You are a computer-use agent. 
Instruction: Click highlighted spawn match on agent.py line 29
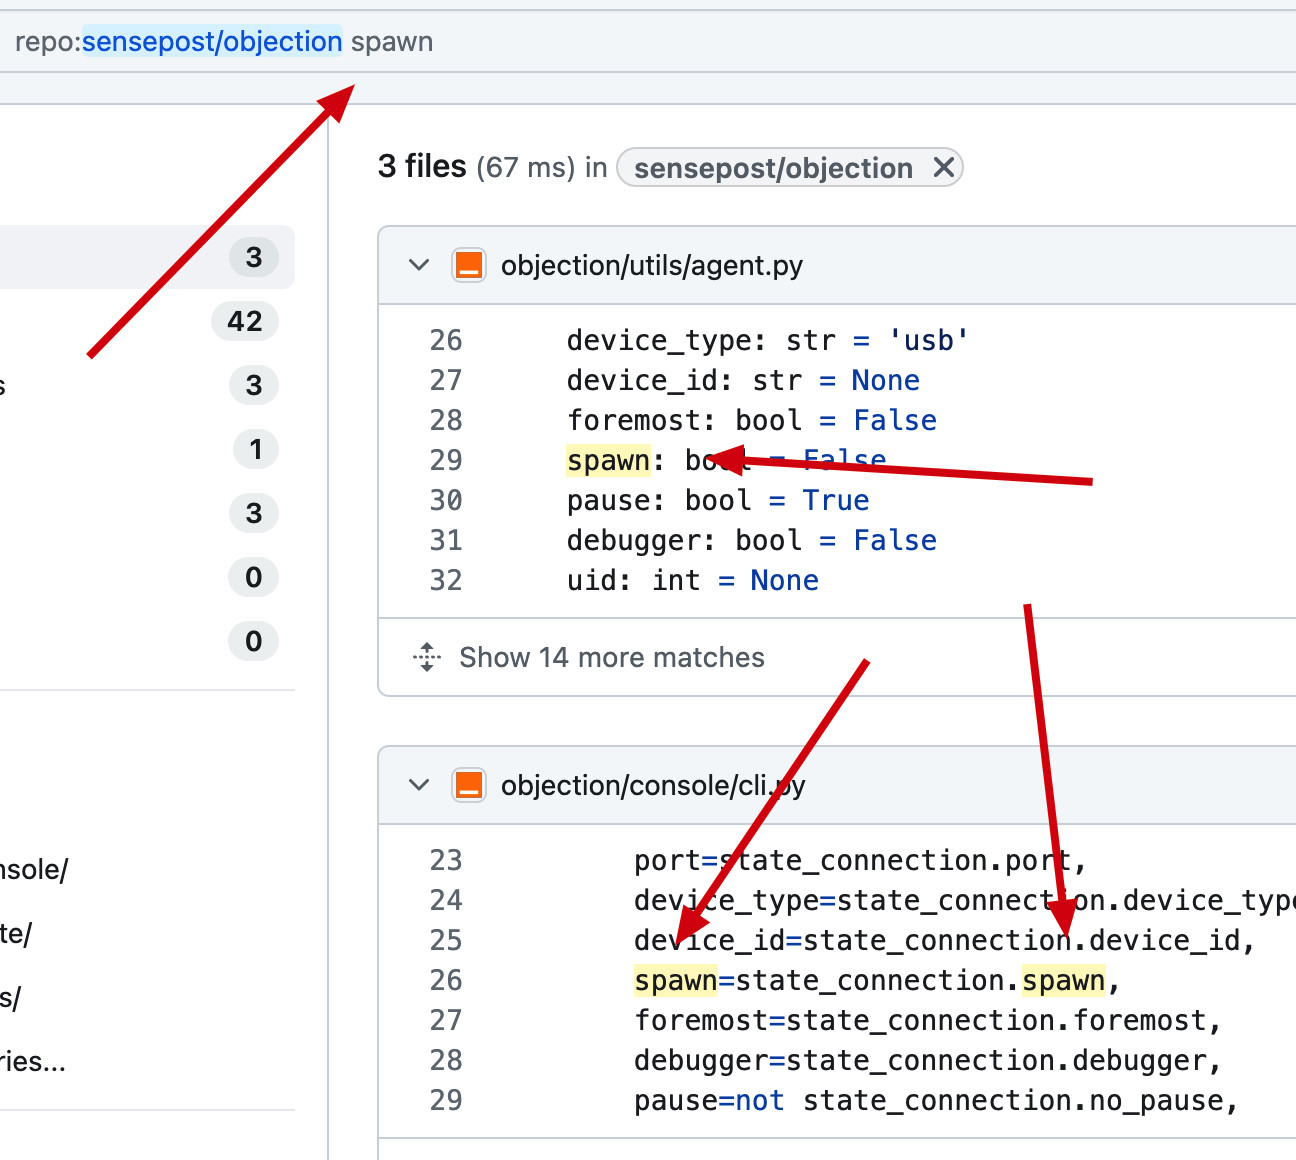pos(608,460)
